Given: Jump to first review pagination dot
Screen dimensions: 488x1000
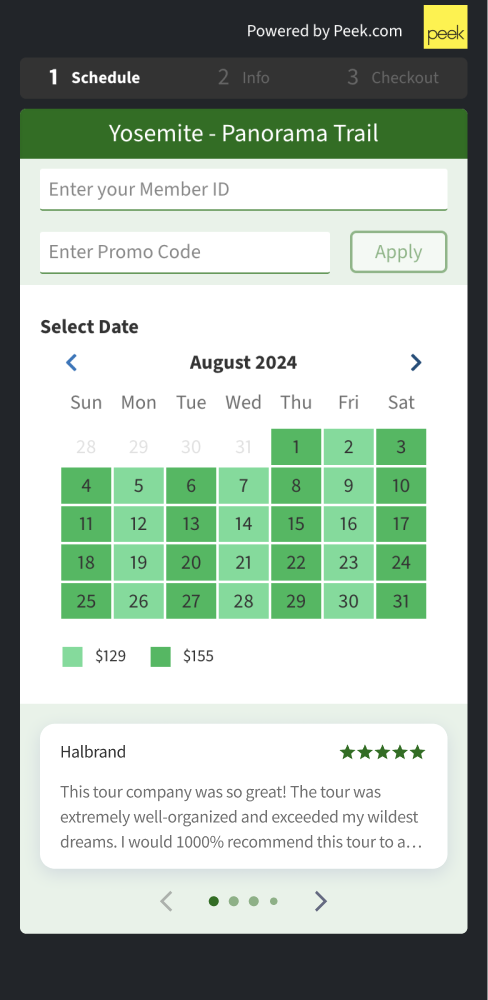Looking at the screenshot, I should 214,901.
